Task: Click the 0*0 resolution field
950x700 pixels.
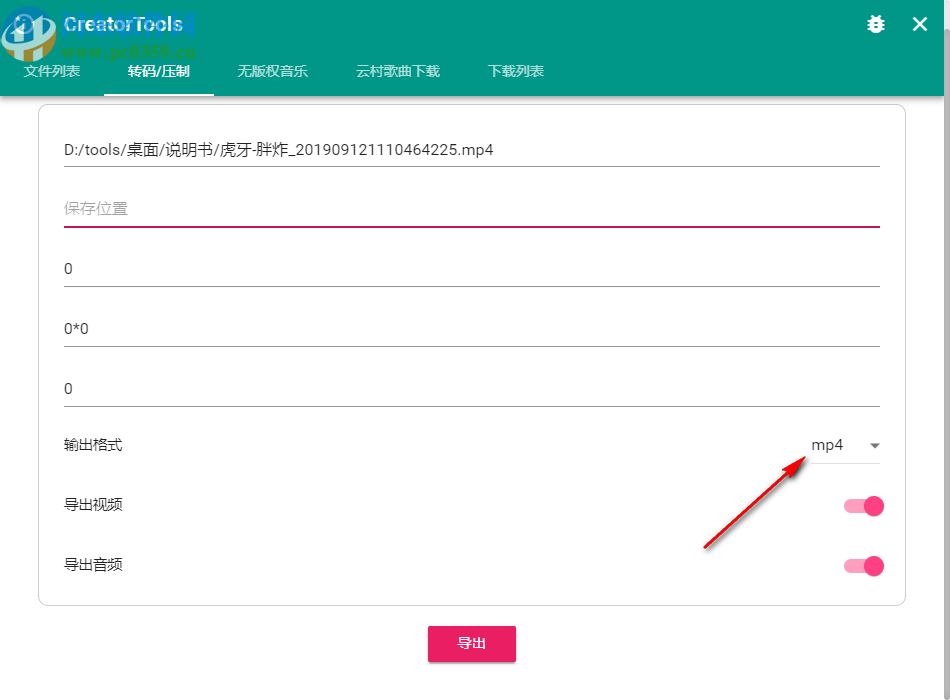Action: [470, 328]
